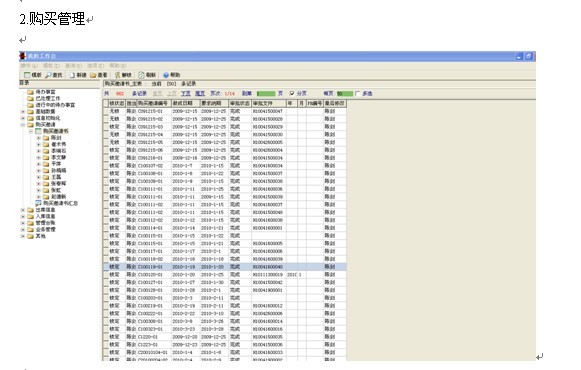
Task: Click the 查找 magnifier search icon
Action: 48,75
